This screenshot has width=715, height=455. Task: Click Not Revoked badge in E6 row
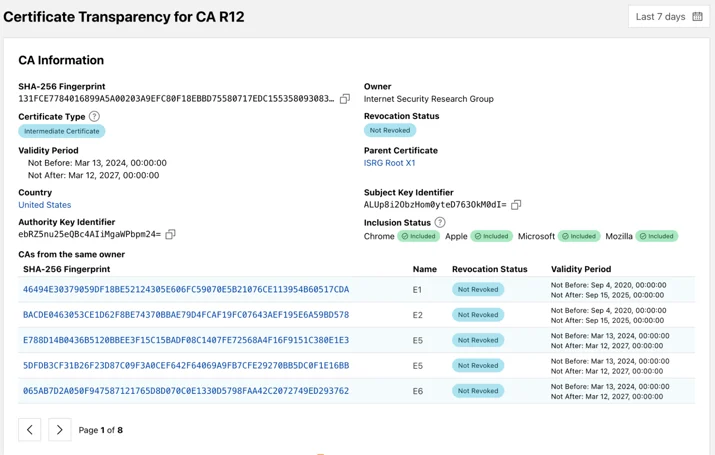point(478,391)
